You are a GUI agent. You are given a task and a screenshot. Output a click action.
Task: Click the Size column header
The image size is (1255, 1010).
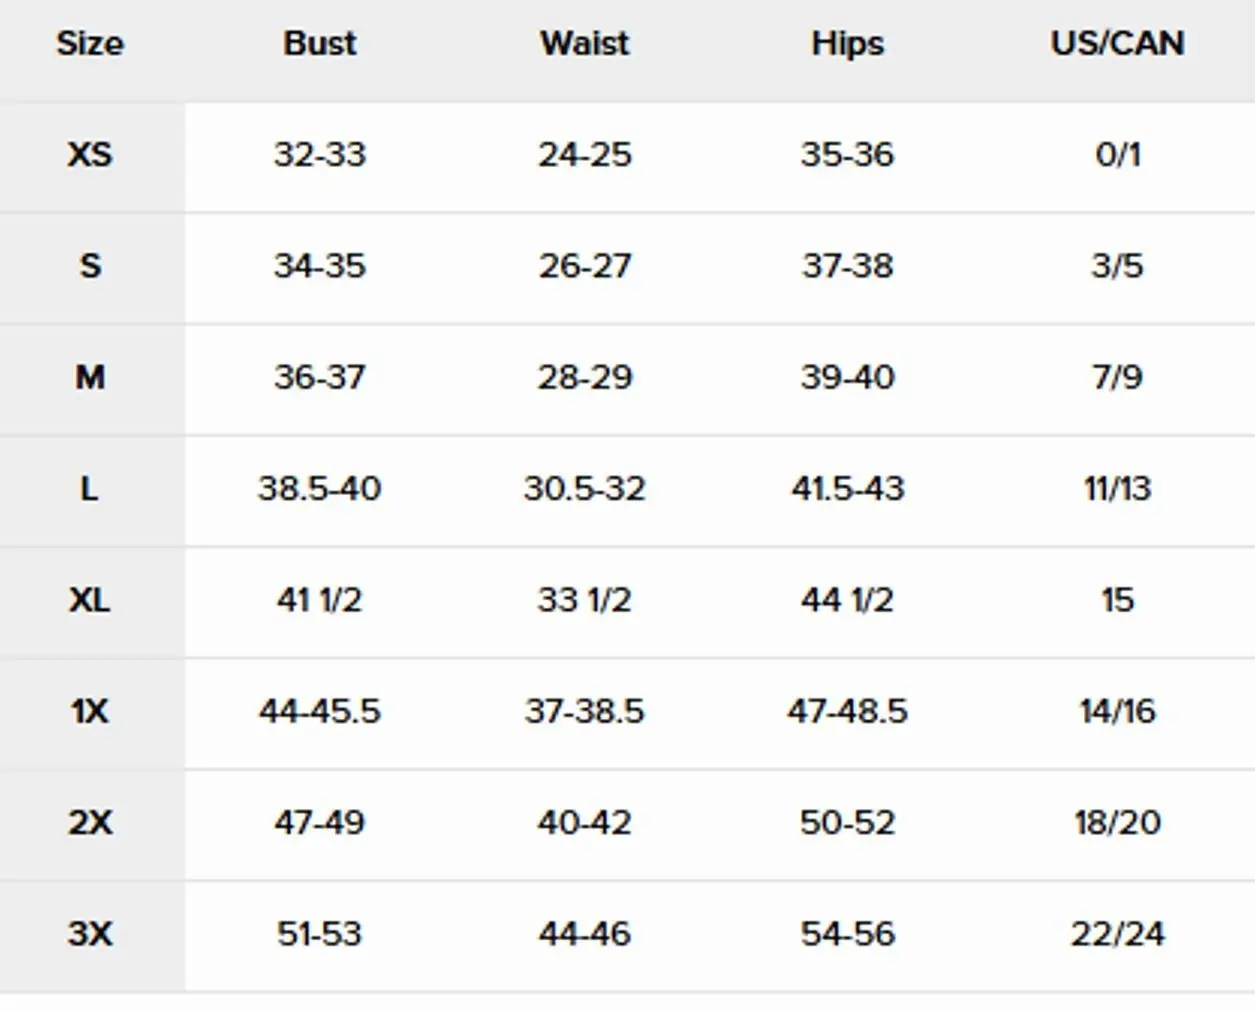pos(90,44)
